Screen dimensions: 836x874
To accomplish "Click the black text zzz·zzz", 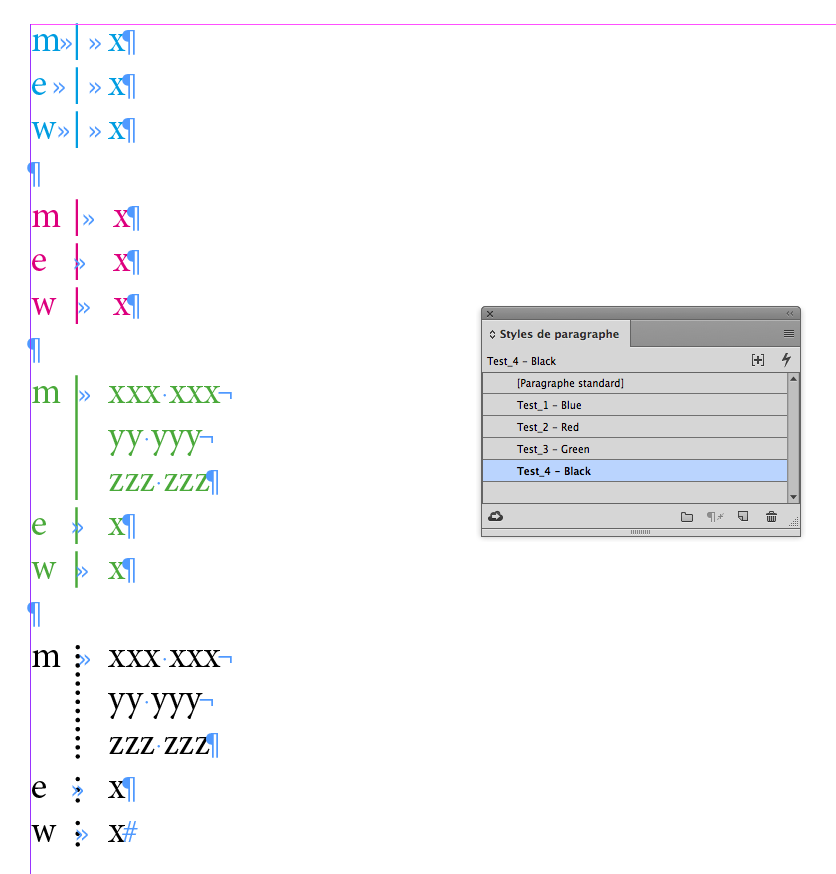I will (x=158, y=746).
